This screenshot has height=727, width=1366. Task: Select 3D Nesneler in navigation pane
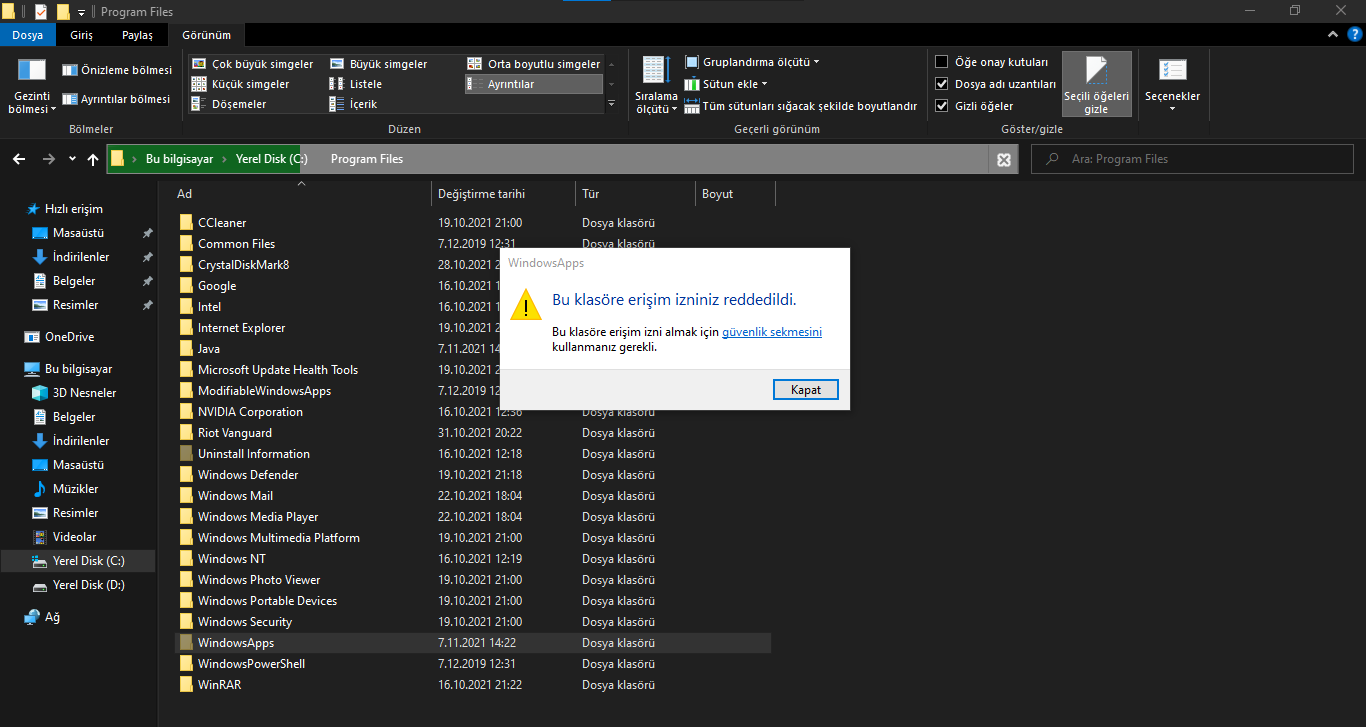[75, 393]
